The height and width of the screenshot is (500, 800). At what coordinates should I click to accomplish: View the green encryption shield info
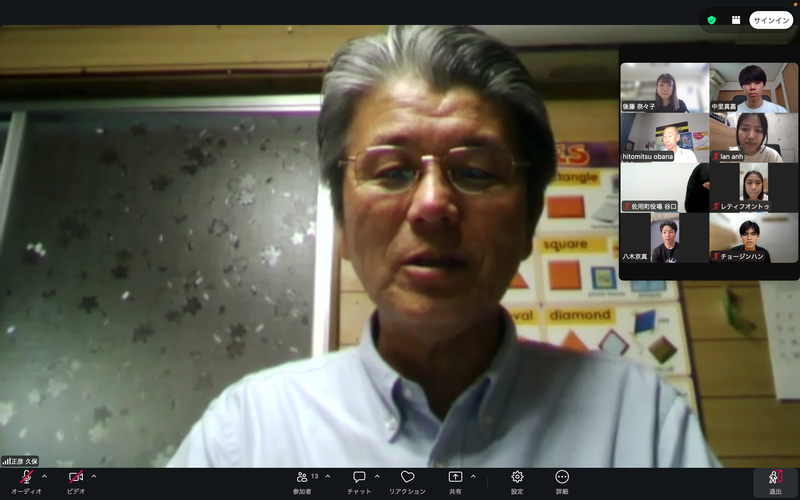(711, 20)
